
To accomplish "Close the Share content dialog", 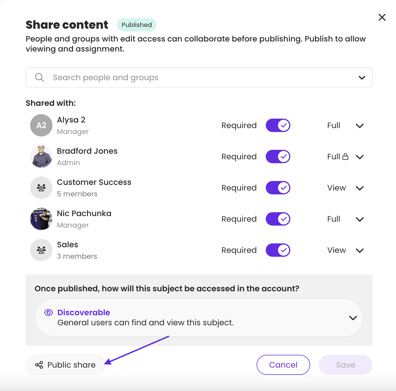I will [382, 17].
